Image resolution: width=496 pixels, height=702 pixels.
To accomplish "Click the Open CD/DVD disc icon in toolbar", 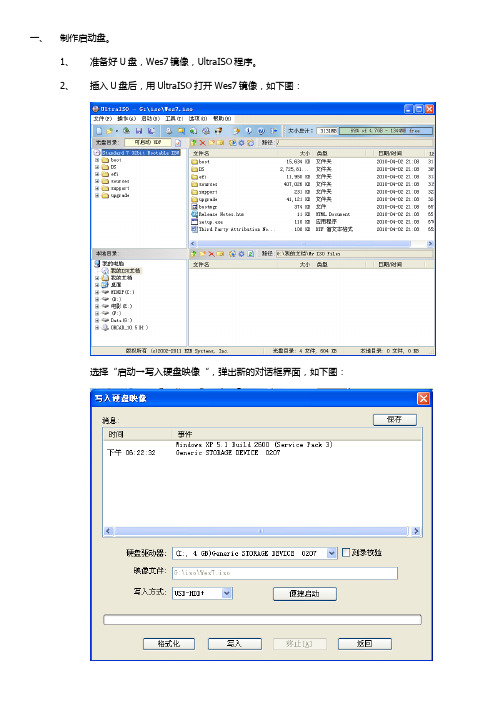I will click(x=127, y=131).
